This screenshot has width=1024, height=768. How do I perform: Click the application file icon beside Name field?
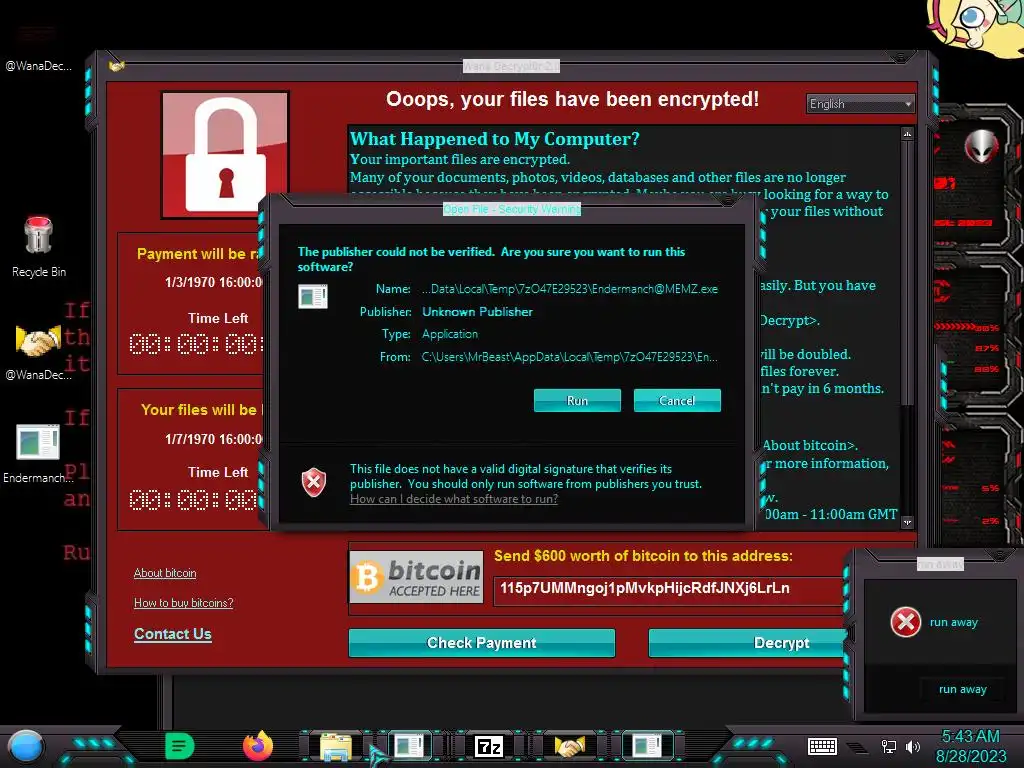click(x=313, y=296)
